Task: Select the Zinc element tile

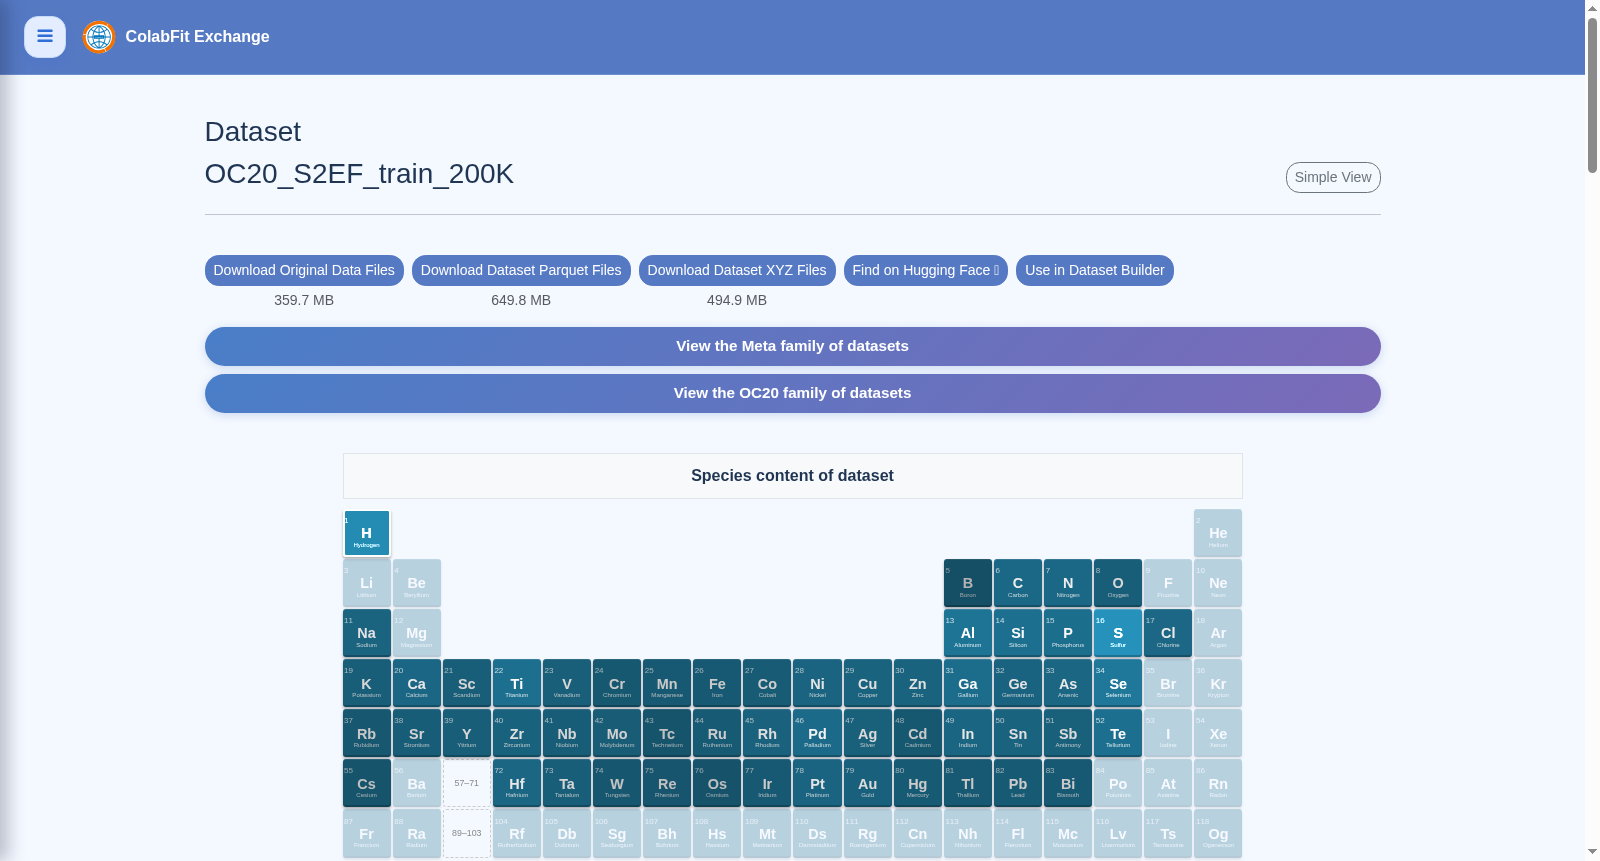Action: [918, 683]
